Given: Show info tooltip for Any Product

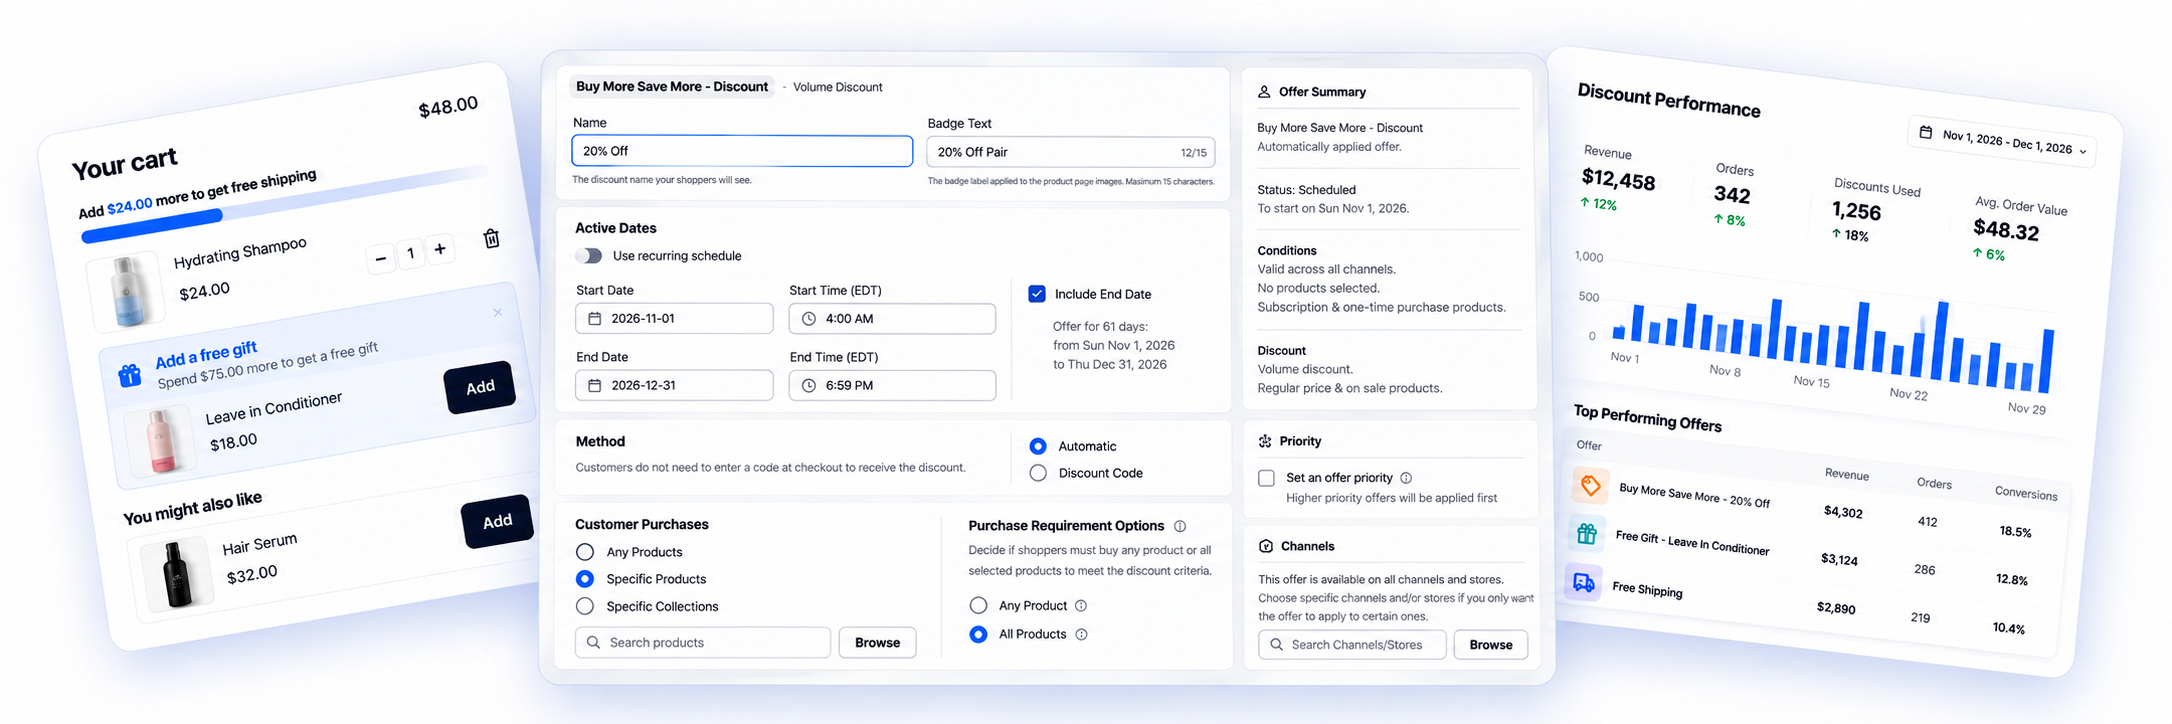Looking at the screenshot, I should [1081, 605].
